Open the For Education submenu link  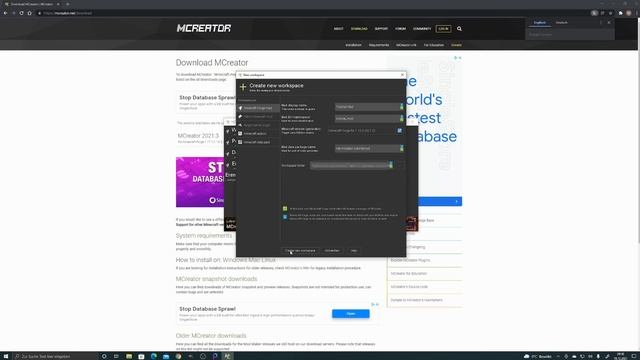[433, 45]
